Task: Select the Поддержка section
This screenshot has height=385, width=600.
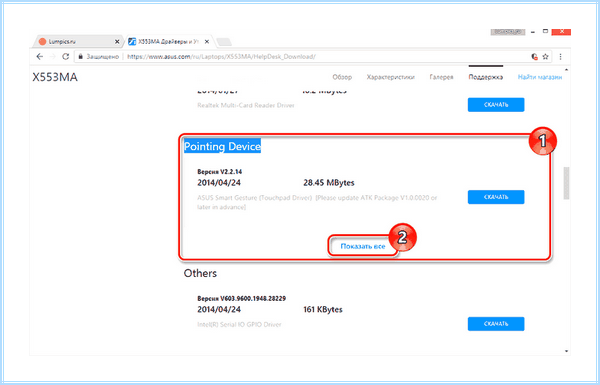Action: (x=486, y=77)
